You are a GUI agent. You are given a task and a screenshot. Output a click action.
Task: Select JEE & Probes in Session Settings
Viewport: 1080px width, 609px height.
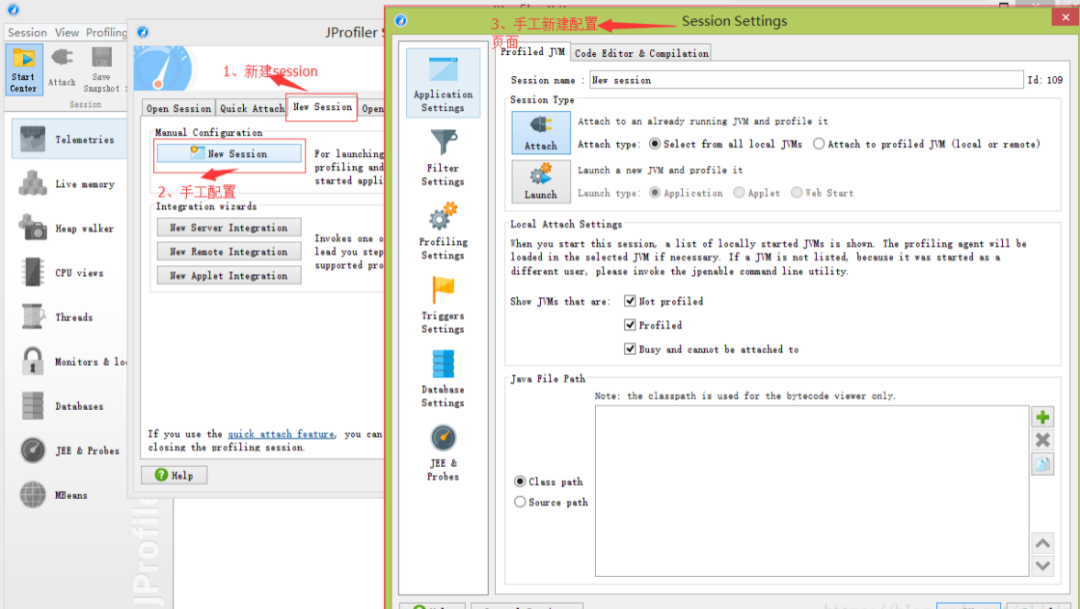(443, 453)
